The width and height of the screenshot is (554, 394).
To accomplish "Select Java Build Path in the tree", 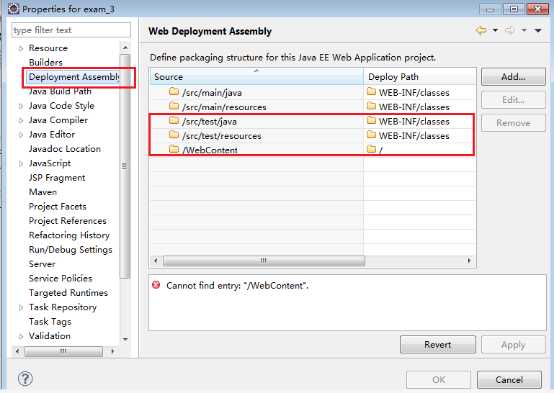I will pyautogui.click(x=60, y=91).
